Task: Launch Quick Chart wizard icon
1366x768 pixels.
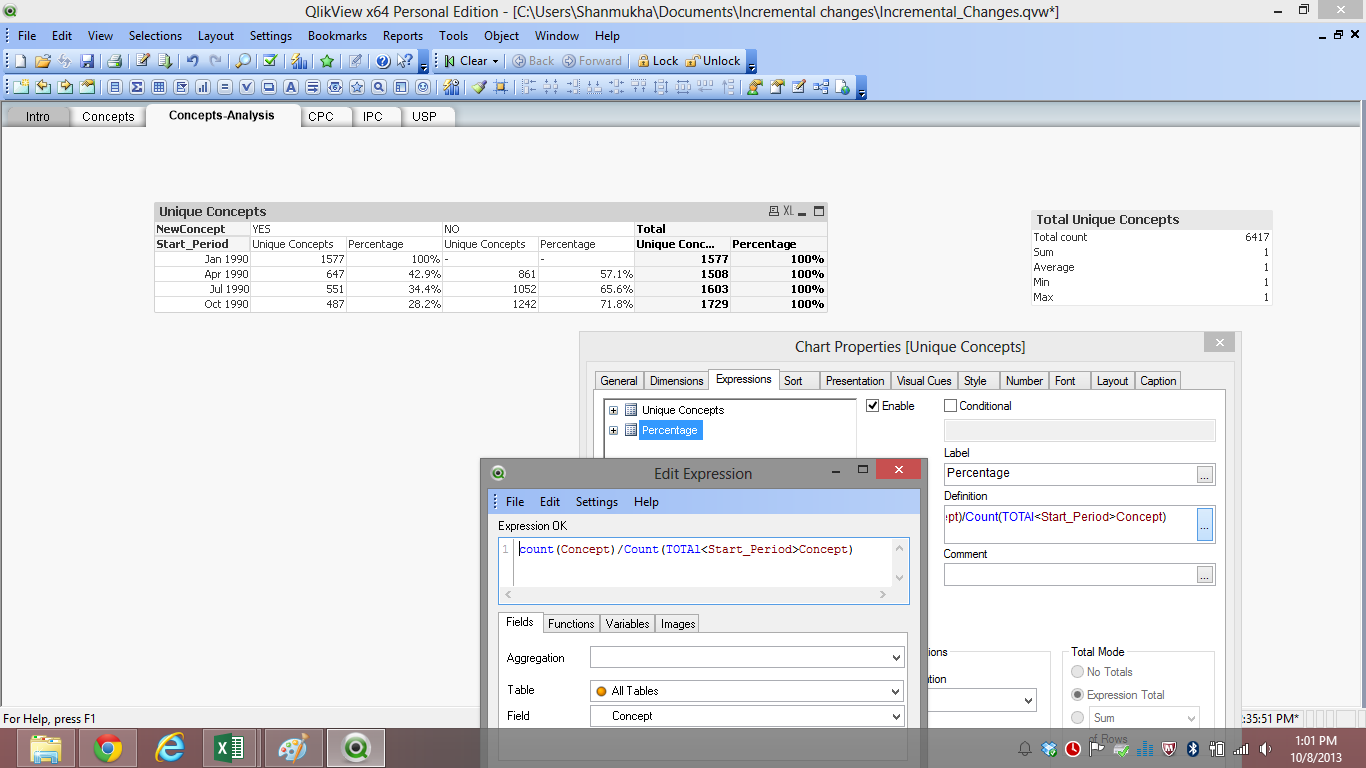Action: 299,61
